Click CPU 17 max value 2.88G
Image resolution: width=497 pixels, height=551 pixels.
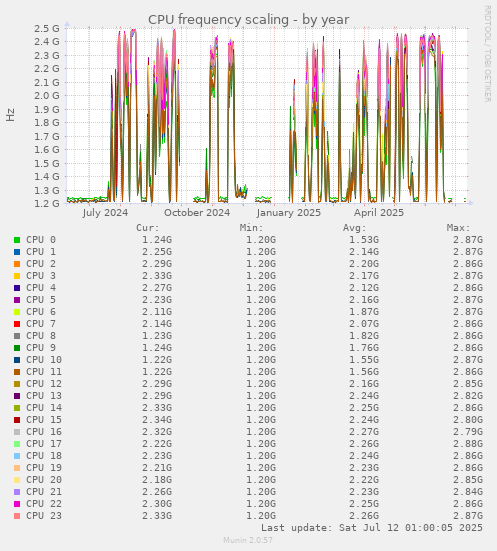coord(468,444)
